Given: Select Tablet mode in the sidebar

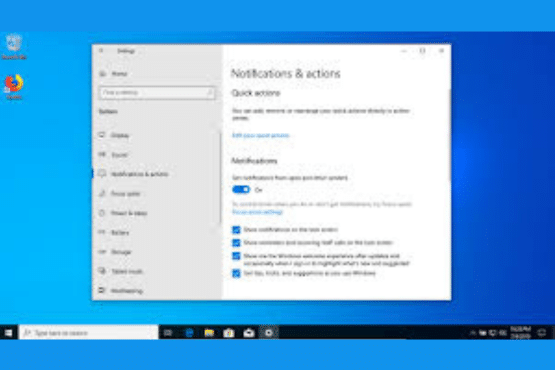Looking at the screenshot, I should click(x=127, y=272).
